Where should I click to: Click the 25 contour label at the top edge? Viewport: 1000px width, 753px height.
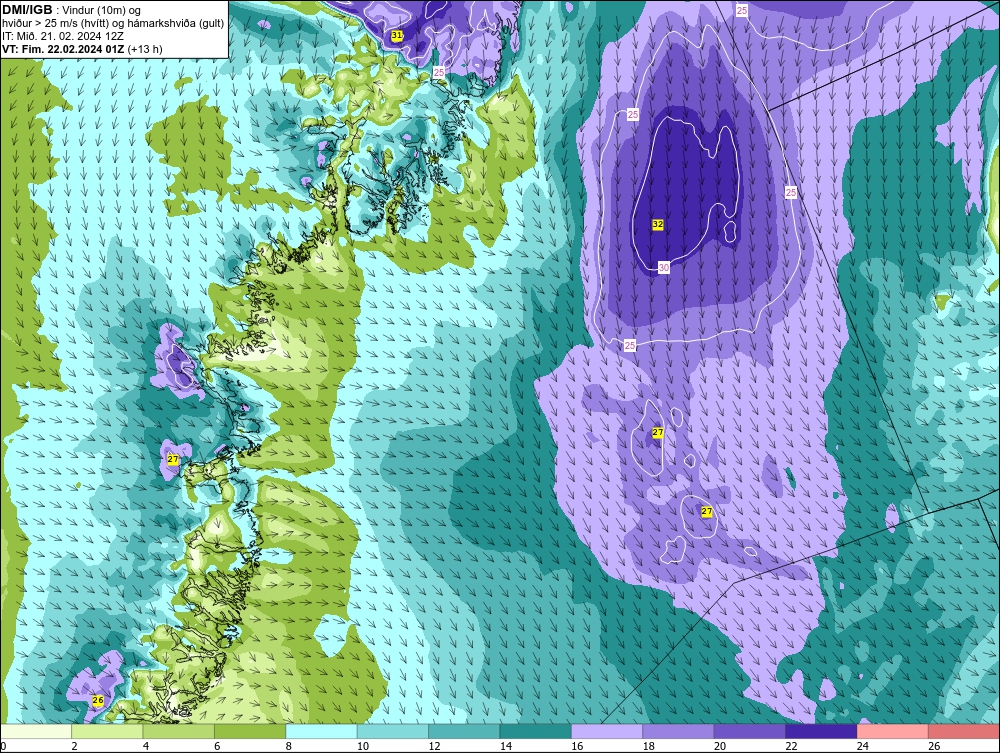(742, 11)
